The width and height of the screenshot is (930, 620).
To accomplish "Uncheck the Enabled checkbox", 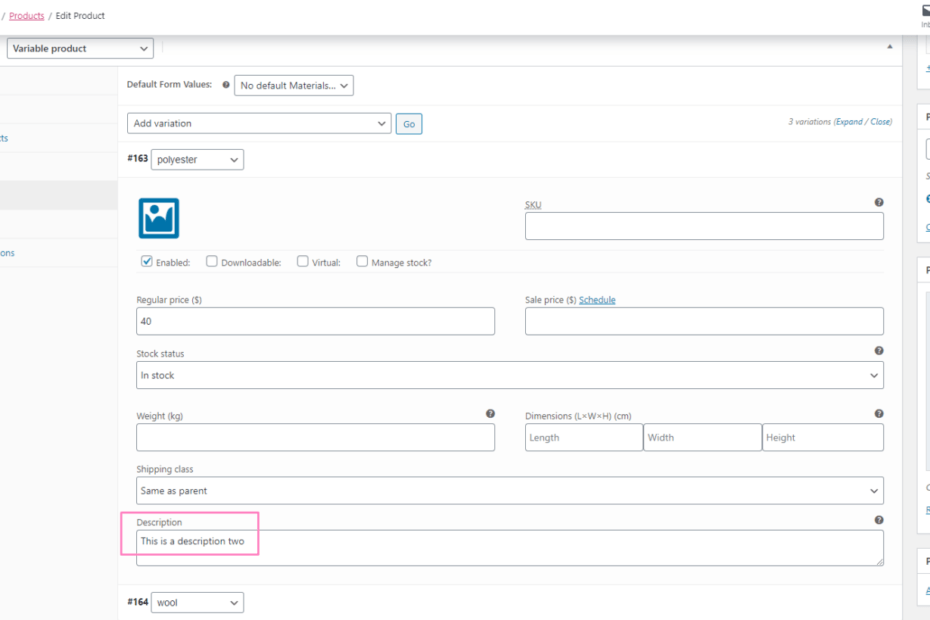I will click(147, 262).
